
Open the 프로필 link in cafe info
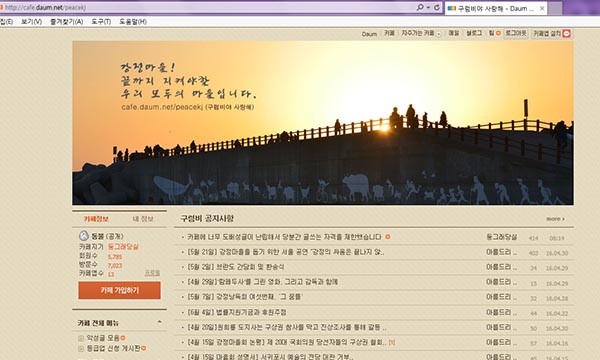coord(152,273)
